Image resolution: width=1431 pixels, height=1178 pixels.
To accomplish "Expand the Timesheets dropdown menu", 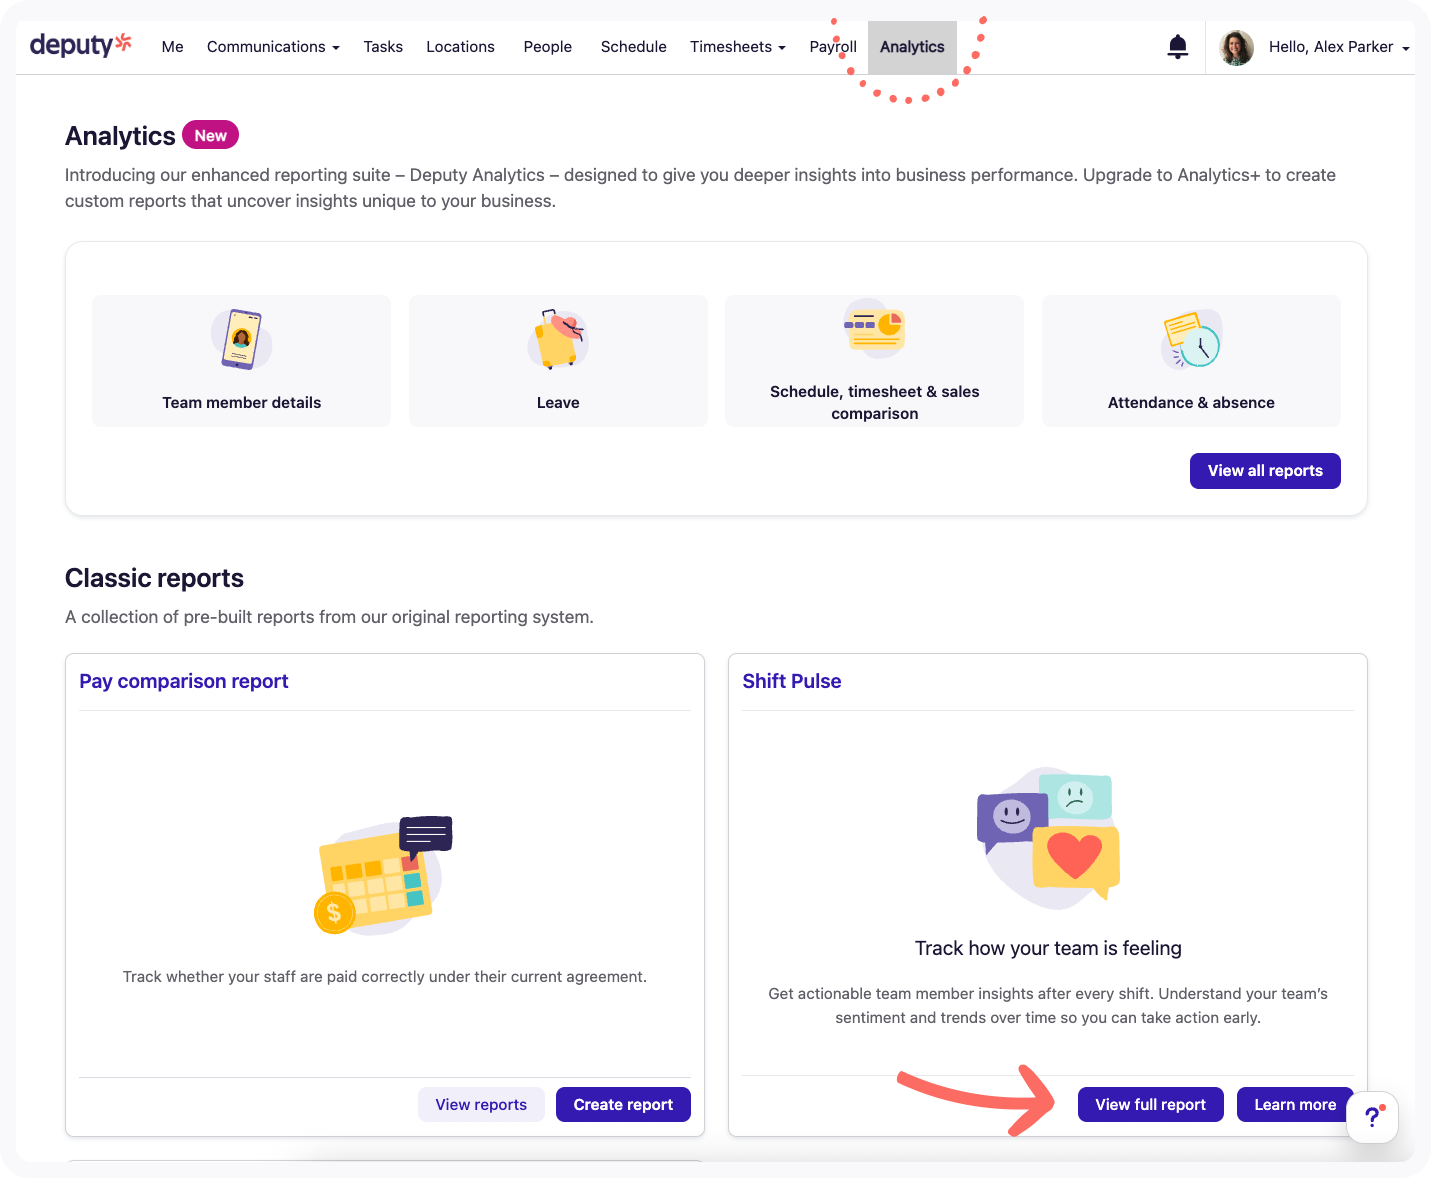I will pos(737,47).
